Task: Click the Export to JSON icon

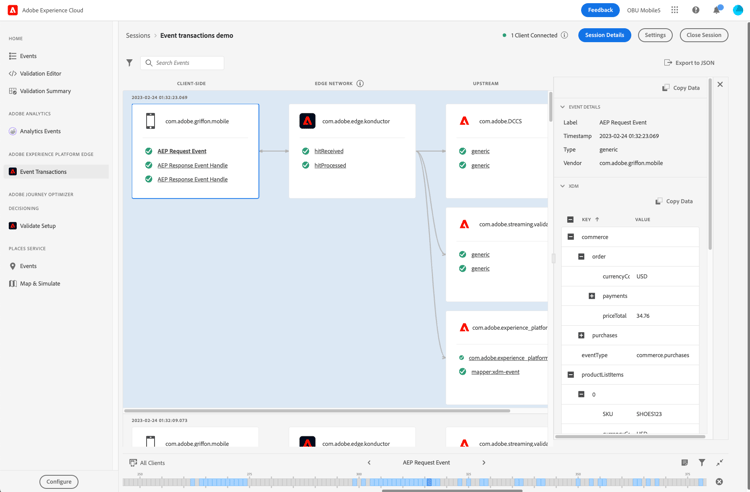Action: [668, 63]
